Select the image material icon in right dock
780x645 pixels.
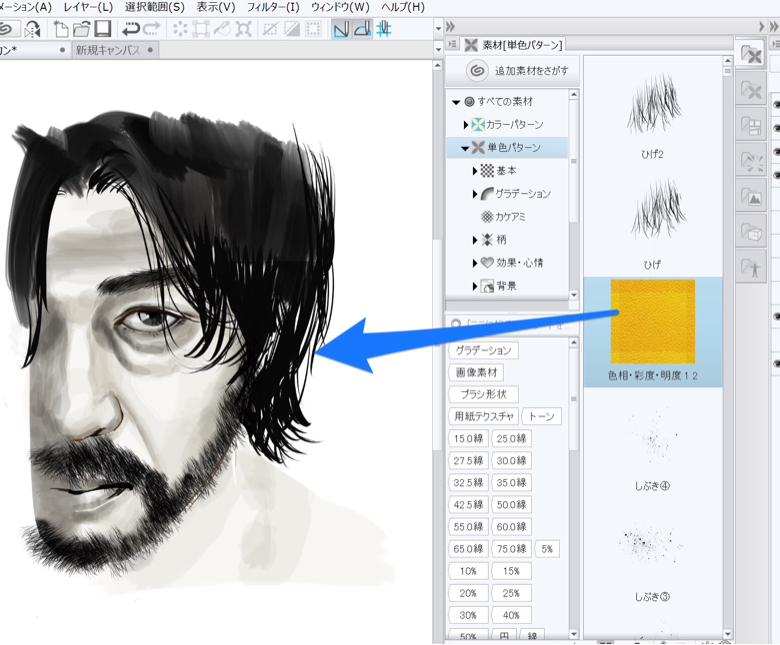tap(751, 197)
